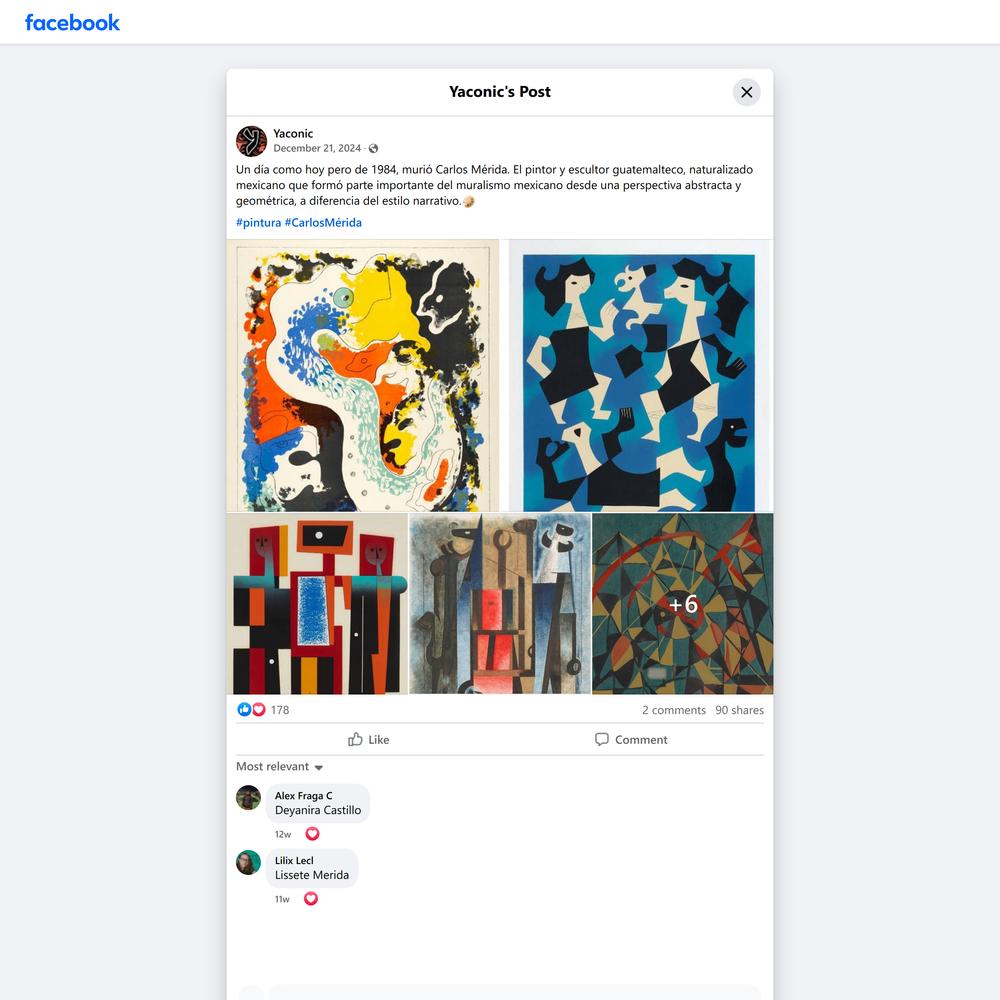
Task: Click heart reaction on Lilix Lecl's comment
Action: (x=311, y=899)
